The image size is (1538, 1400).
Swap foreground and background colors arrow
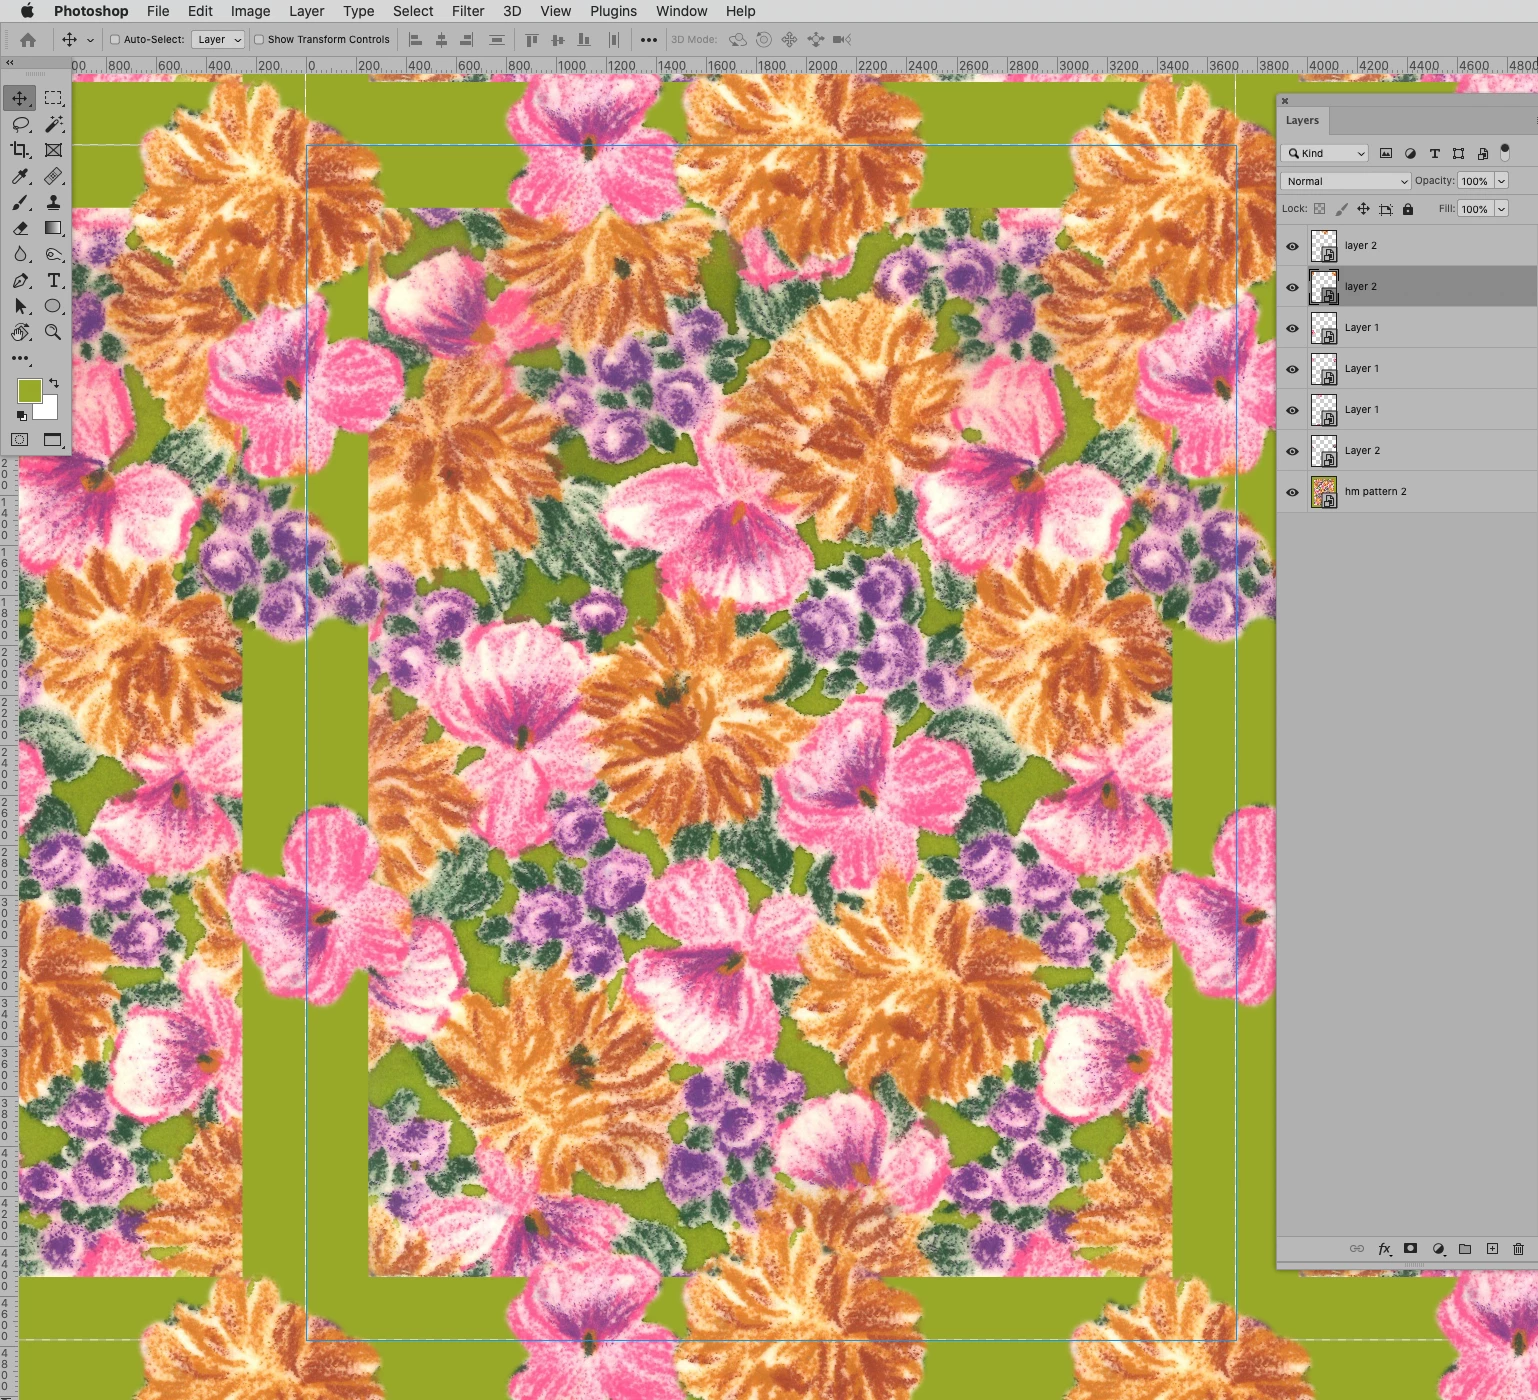pos(54,383)
